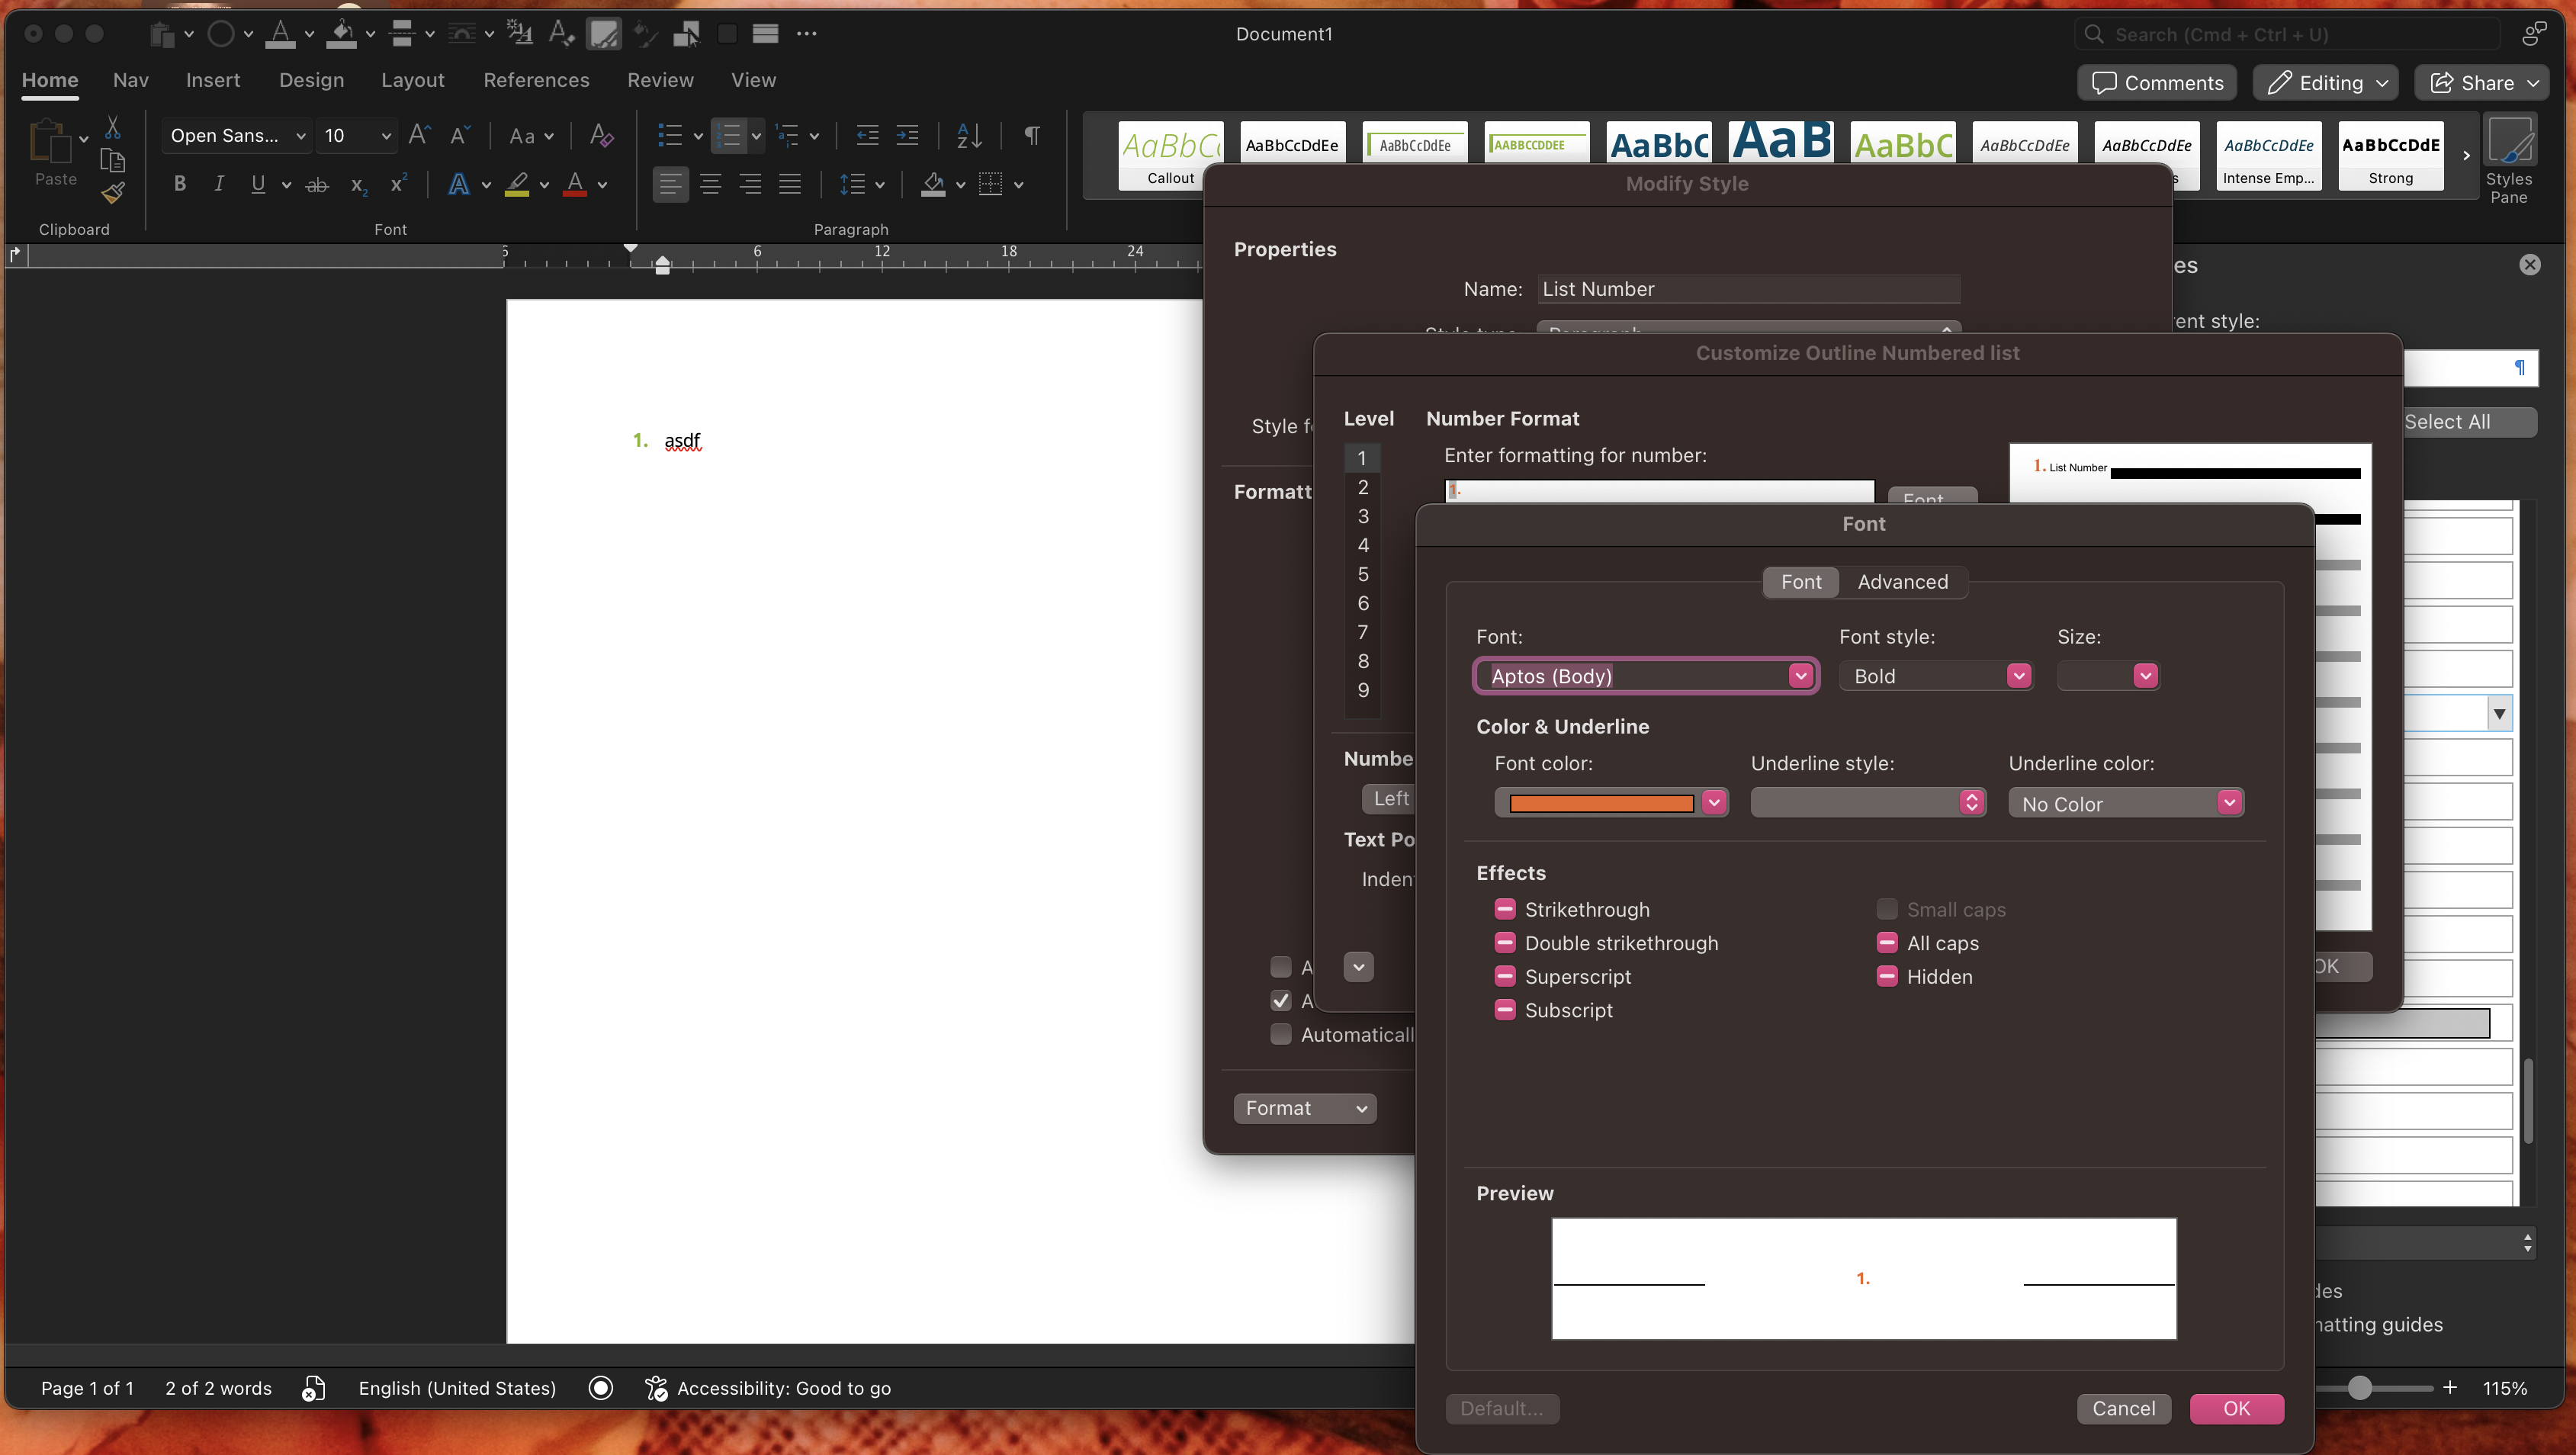Open the Size dropdown in Font dialog
The image size is (2576, 1455).
point(2145,676)
